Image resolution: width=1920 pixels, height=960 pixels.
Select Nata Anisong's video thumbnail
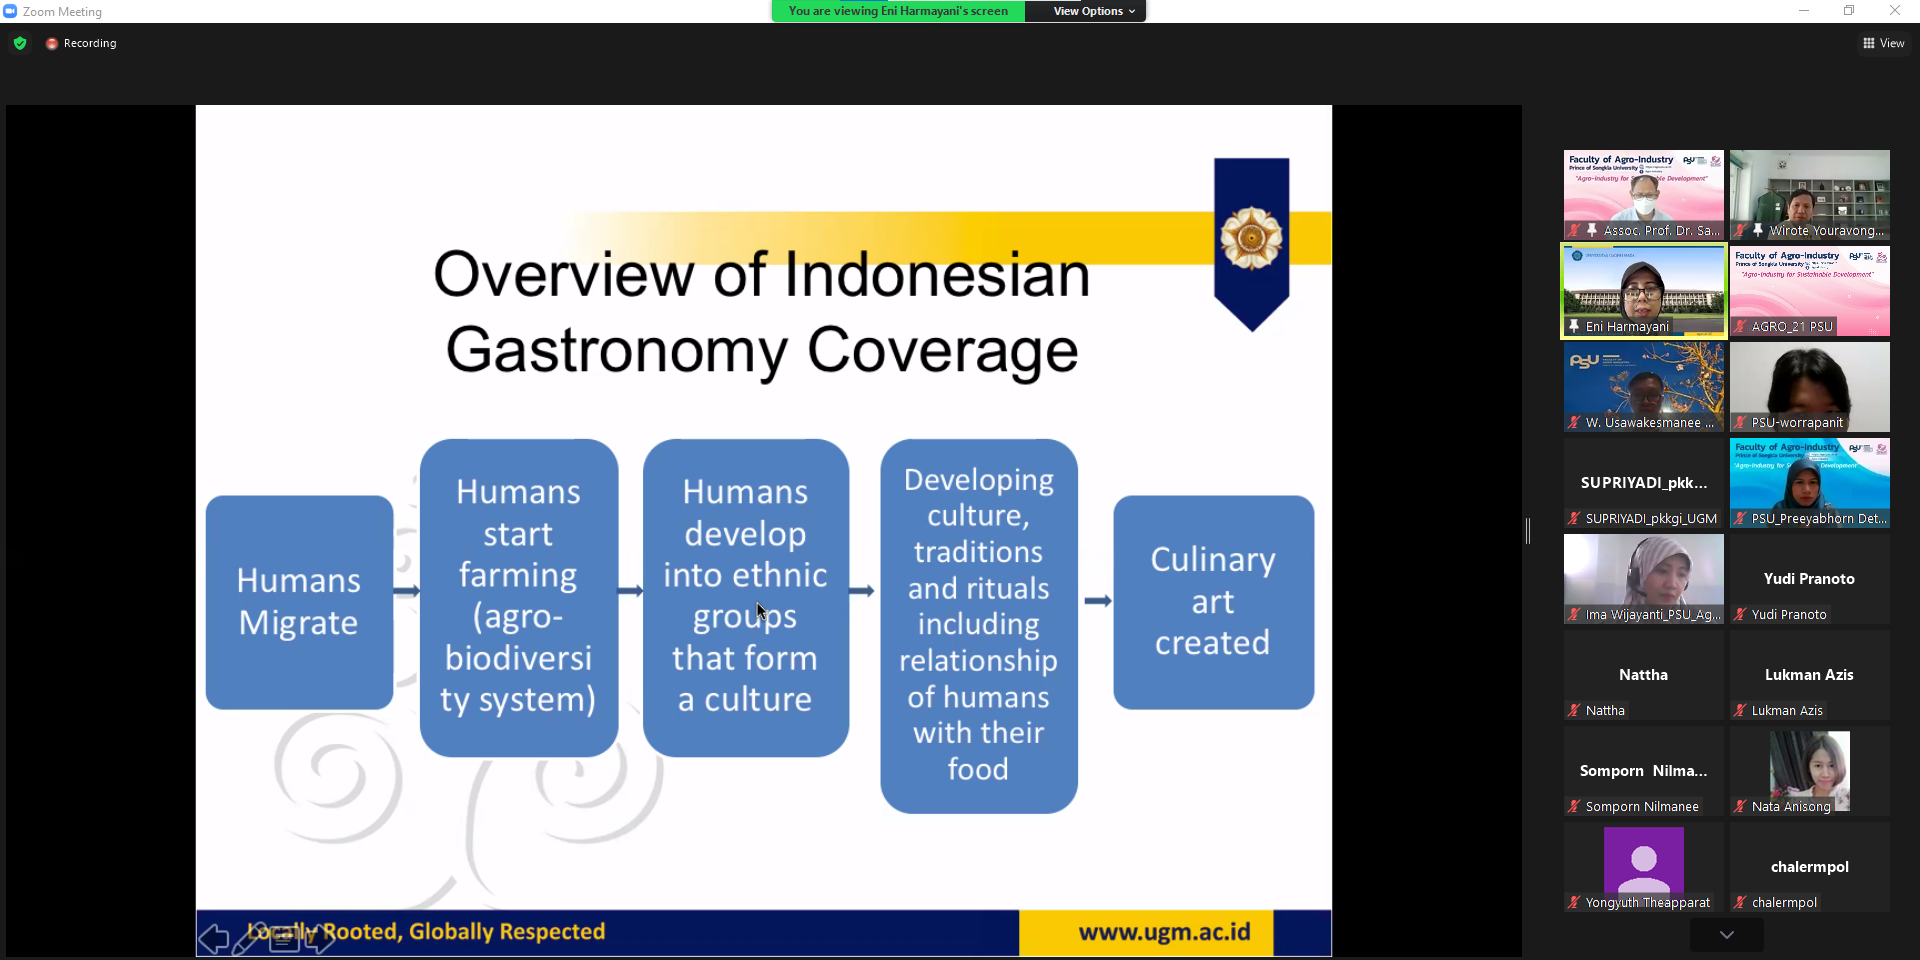(x=1809, y=770)
